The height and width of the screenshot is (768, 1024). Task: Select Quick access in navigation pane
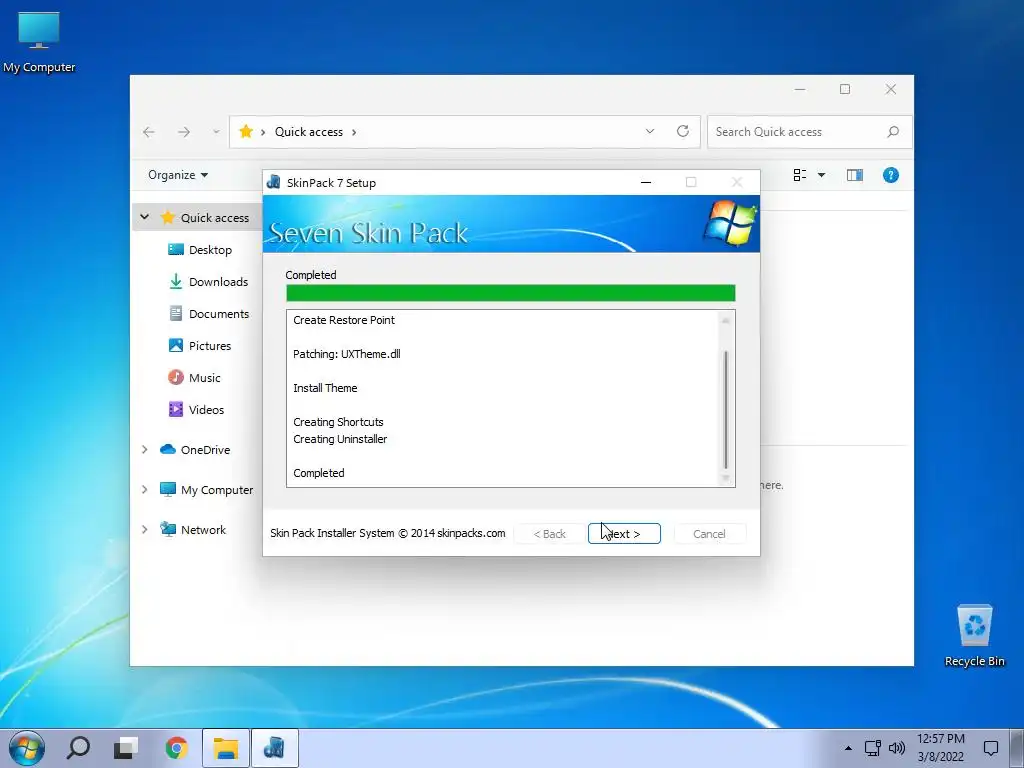[x=215, y=217]
